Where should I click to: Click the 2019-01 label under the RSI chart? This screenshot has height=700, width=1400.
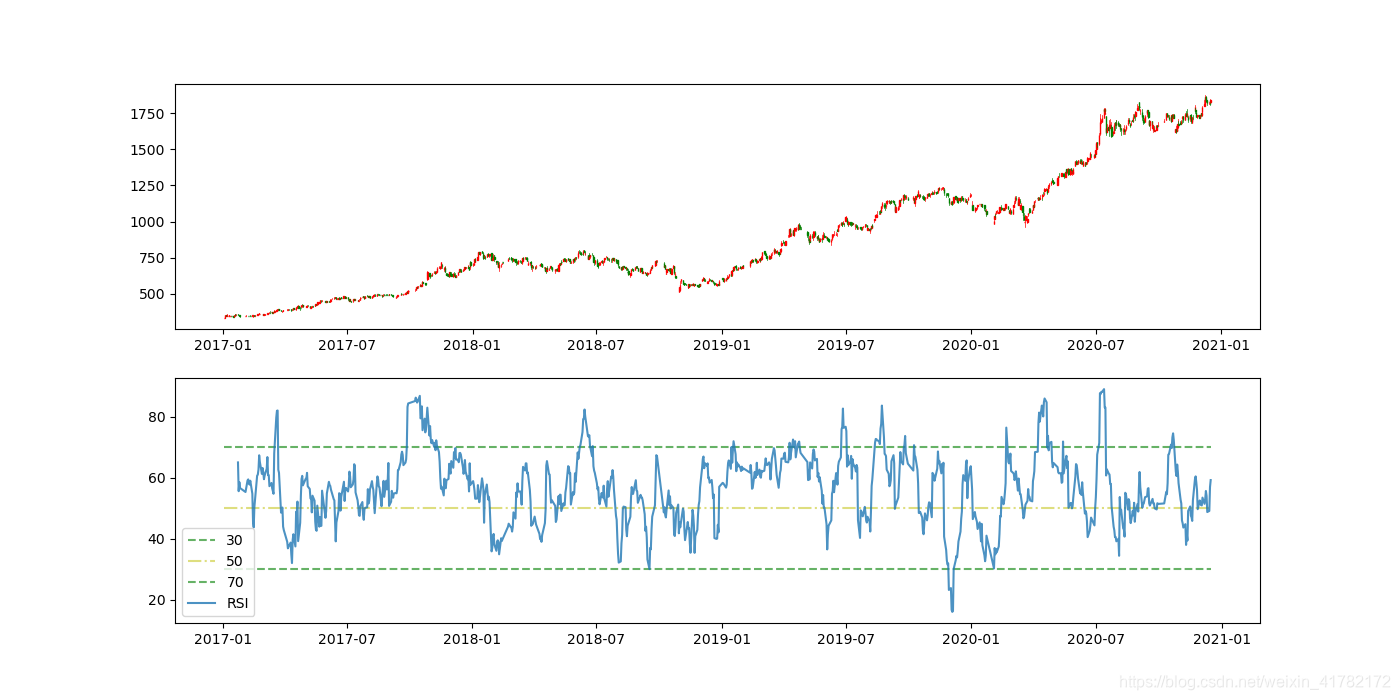[x=722, y=639]
